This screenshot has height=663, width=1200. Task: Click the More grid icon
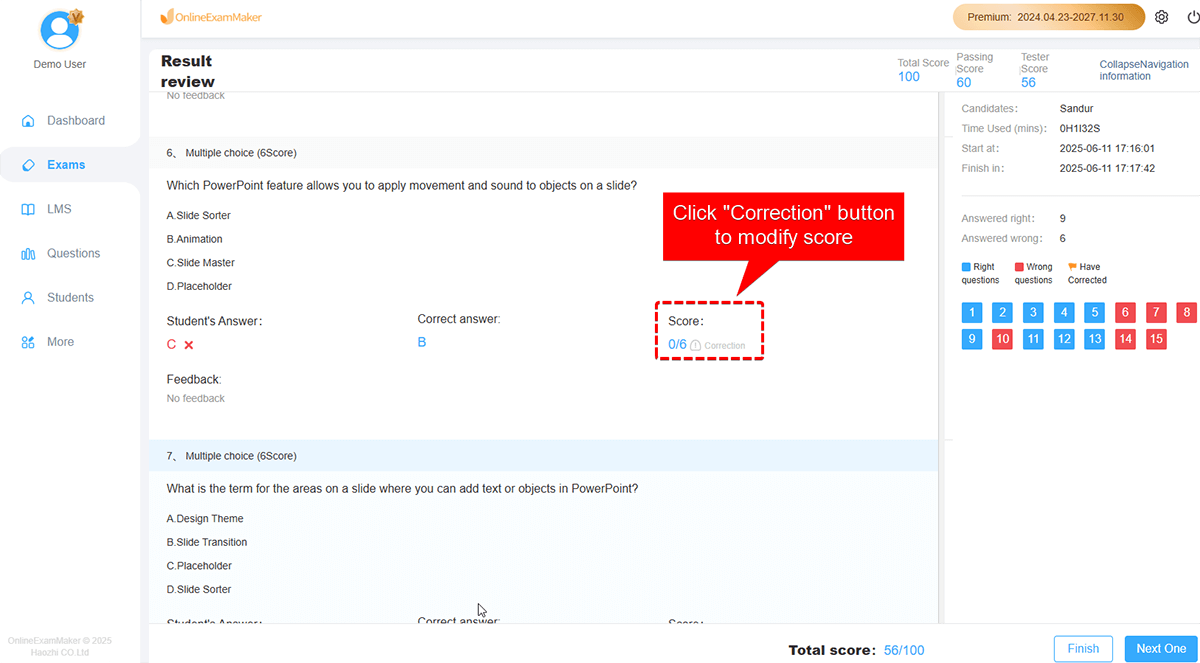pos(28,342)
